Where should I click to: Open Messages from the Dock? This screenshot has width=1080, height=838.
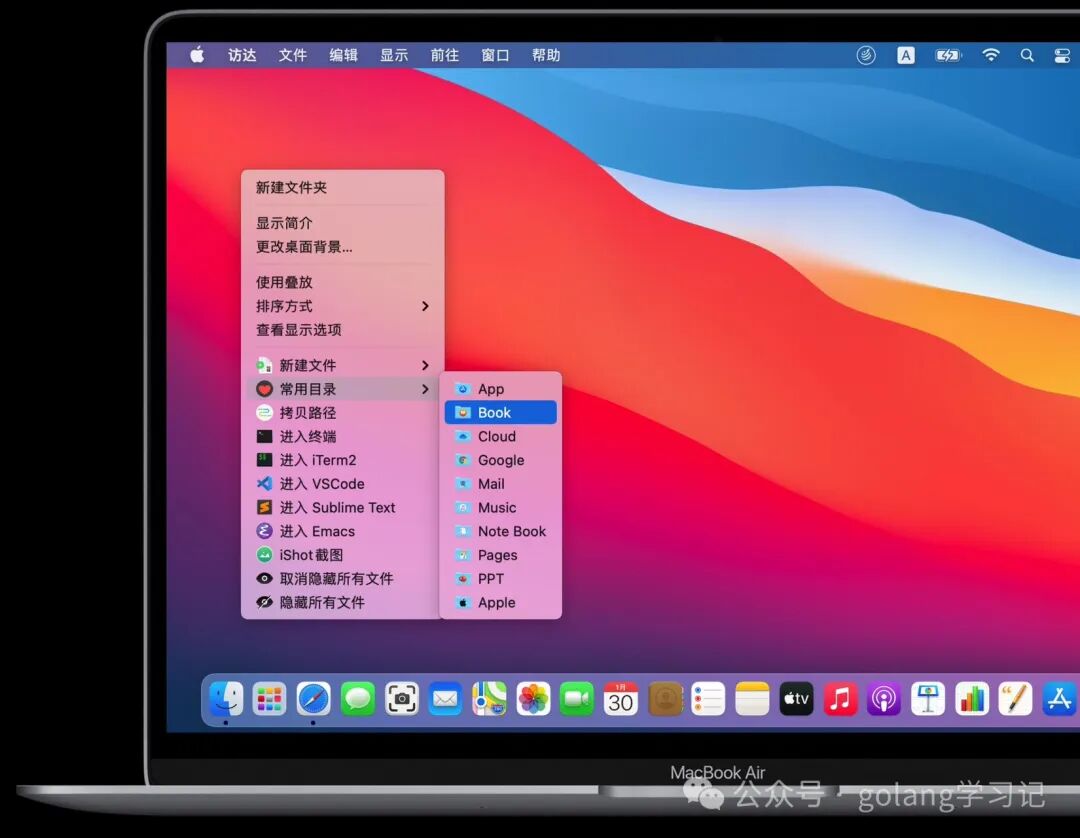coord(357,700)
